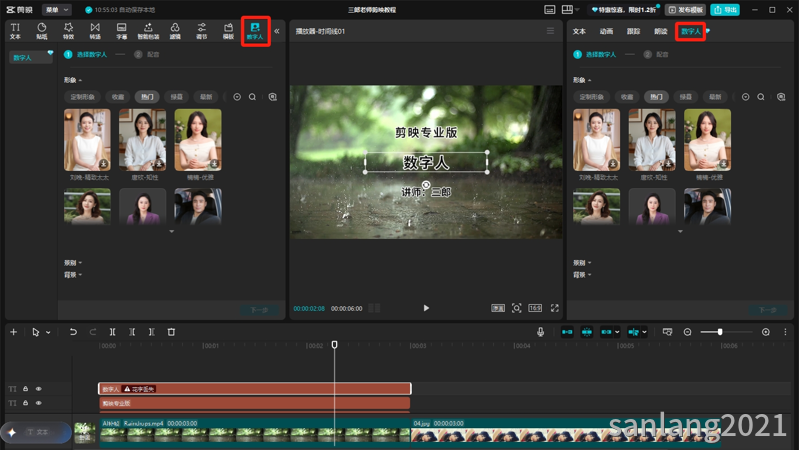This screenshot has height=450, width=799.
Task: Collapse the media panel with the double-chevron icon
Action: click(x=277, y=31)
